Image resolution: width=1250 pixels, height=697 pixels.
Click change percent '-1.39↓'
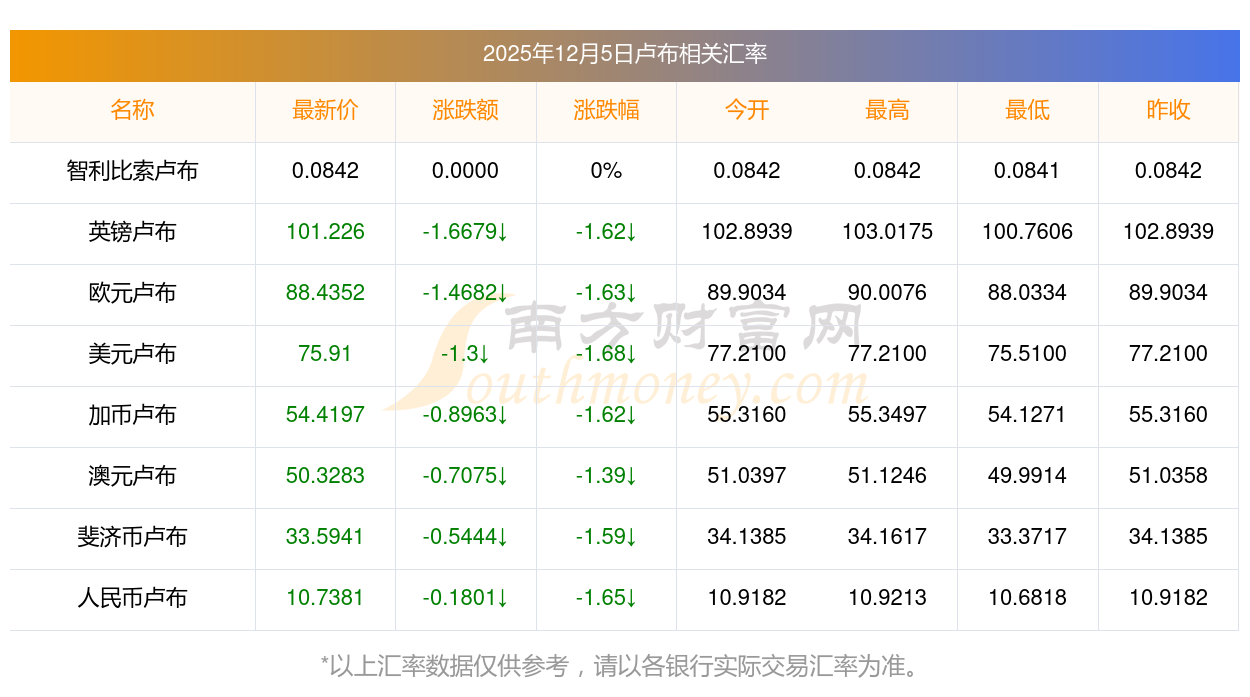606,476
